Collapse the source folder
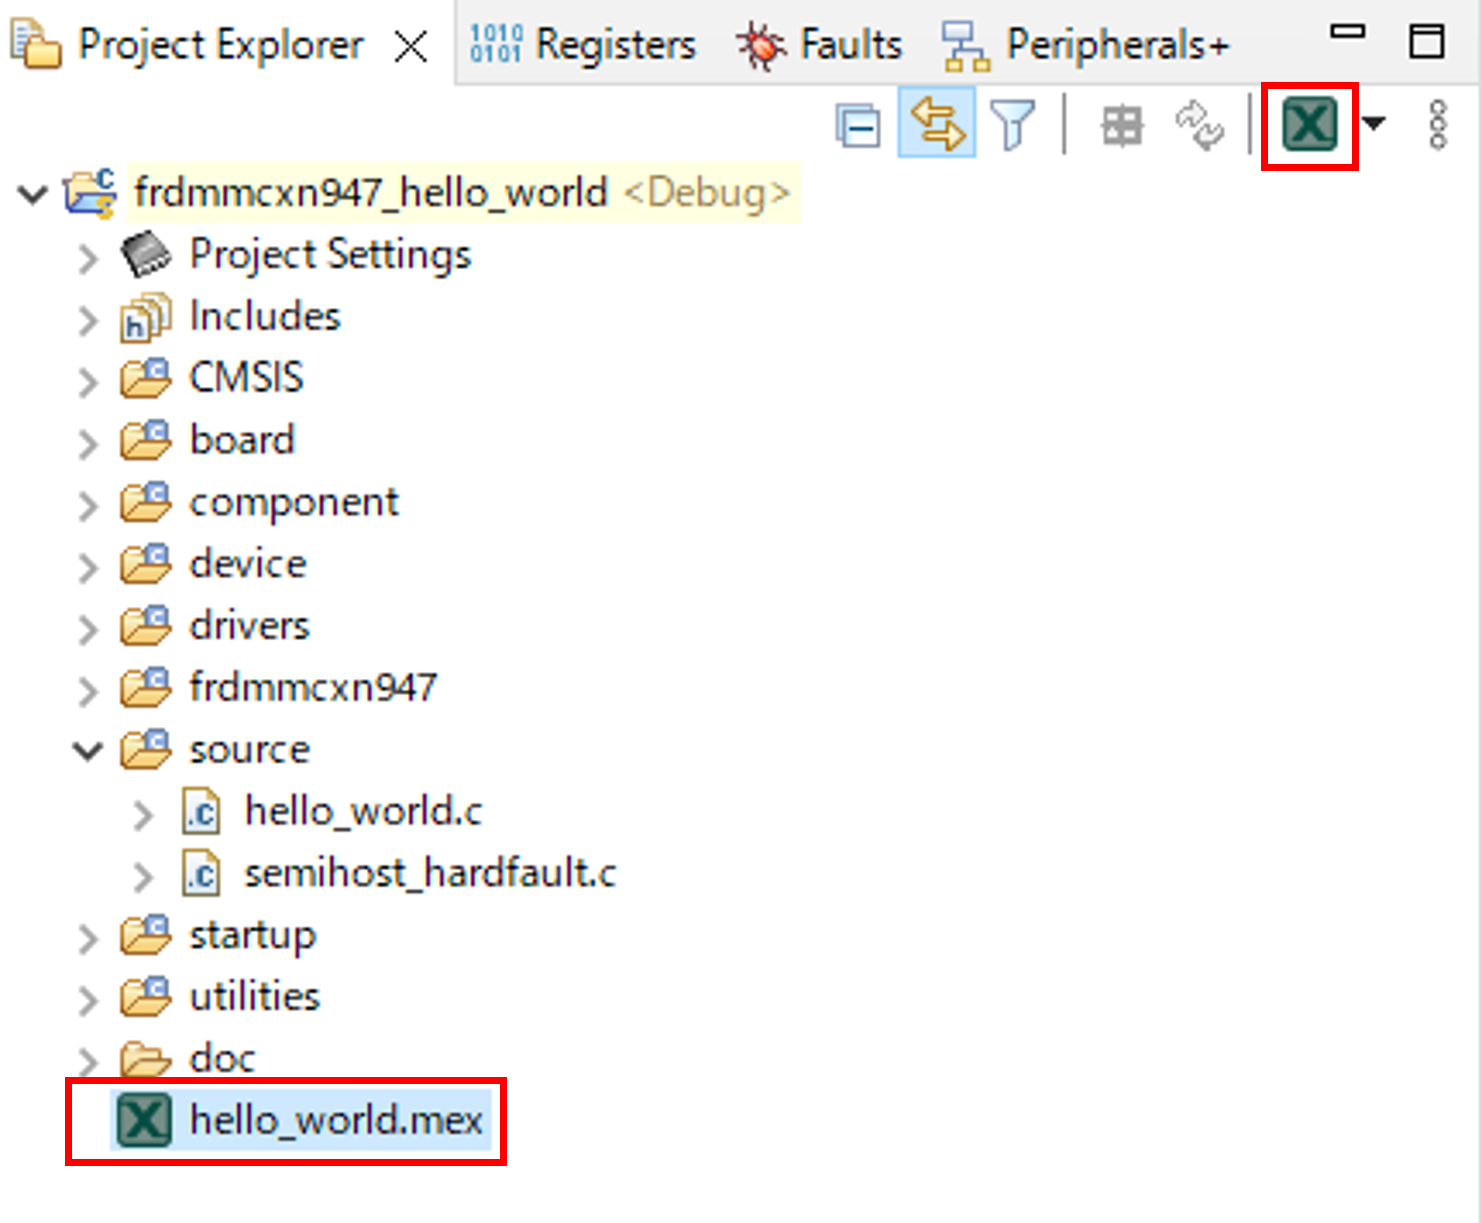Screen dimensions: 1482x1223 tap(89, 750)
